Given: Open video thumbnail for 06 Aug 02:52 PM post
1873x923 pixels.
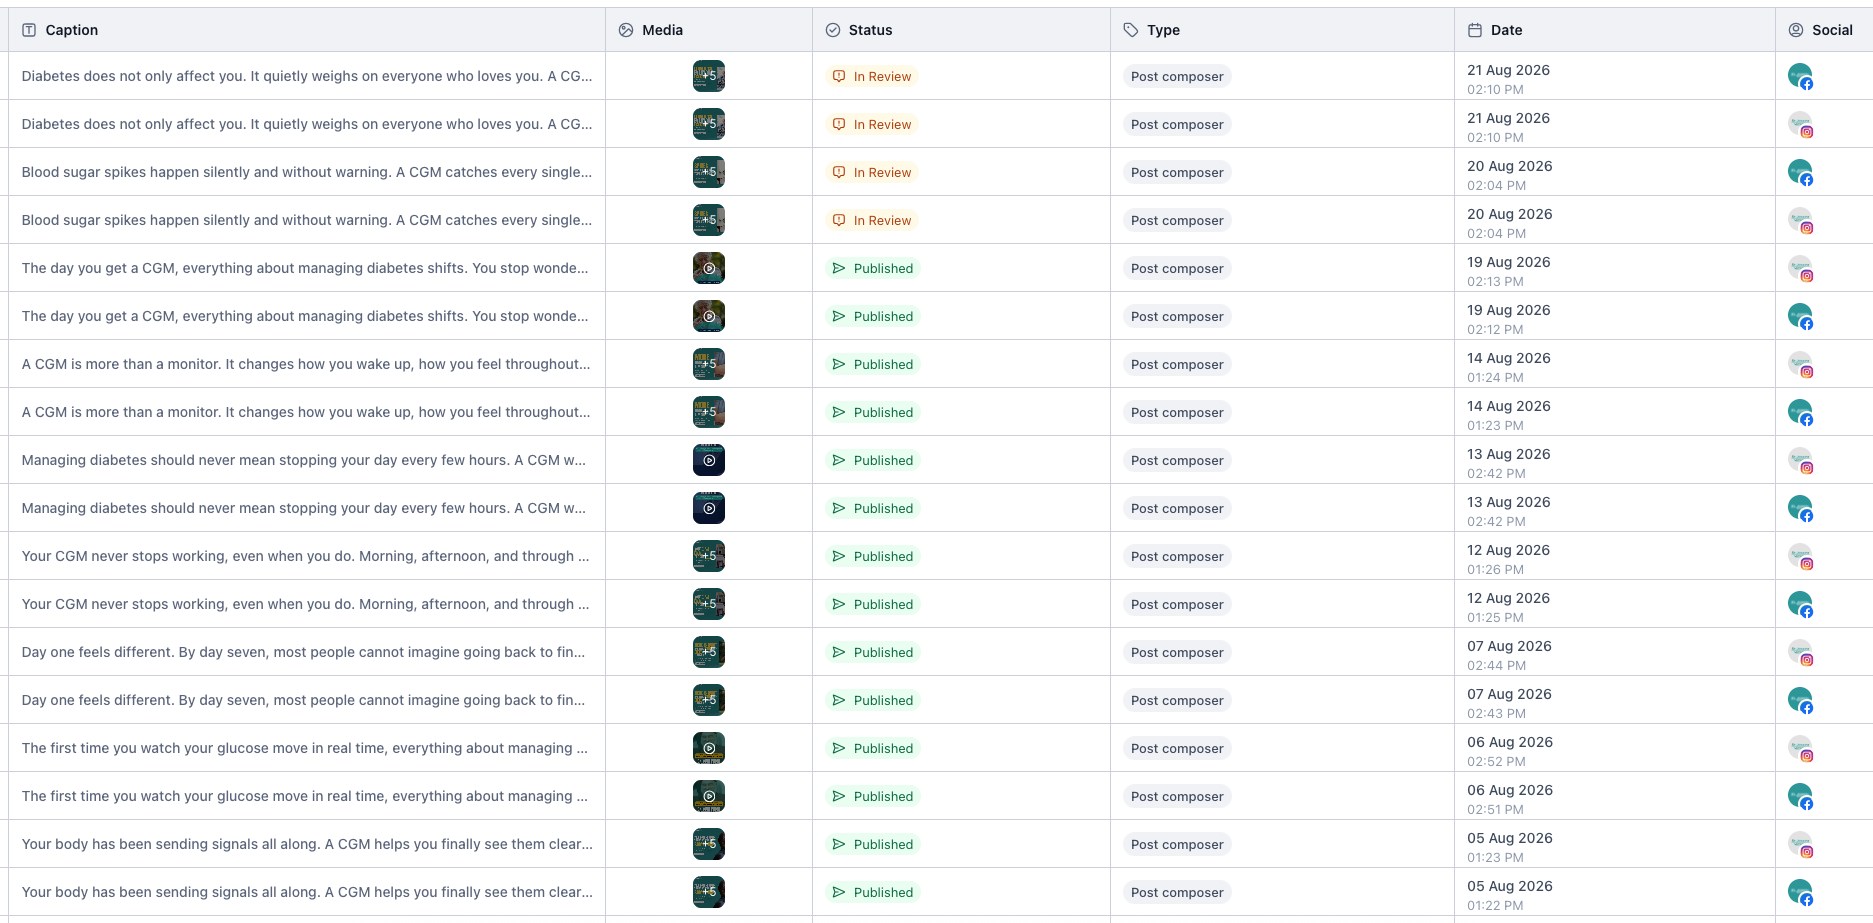Looking at the screenshot, I should [709, 748].
